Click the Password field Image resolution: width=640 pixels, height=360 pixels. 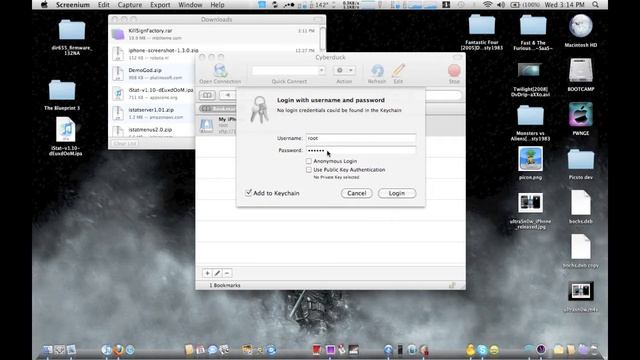(361, 151)
